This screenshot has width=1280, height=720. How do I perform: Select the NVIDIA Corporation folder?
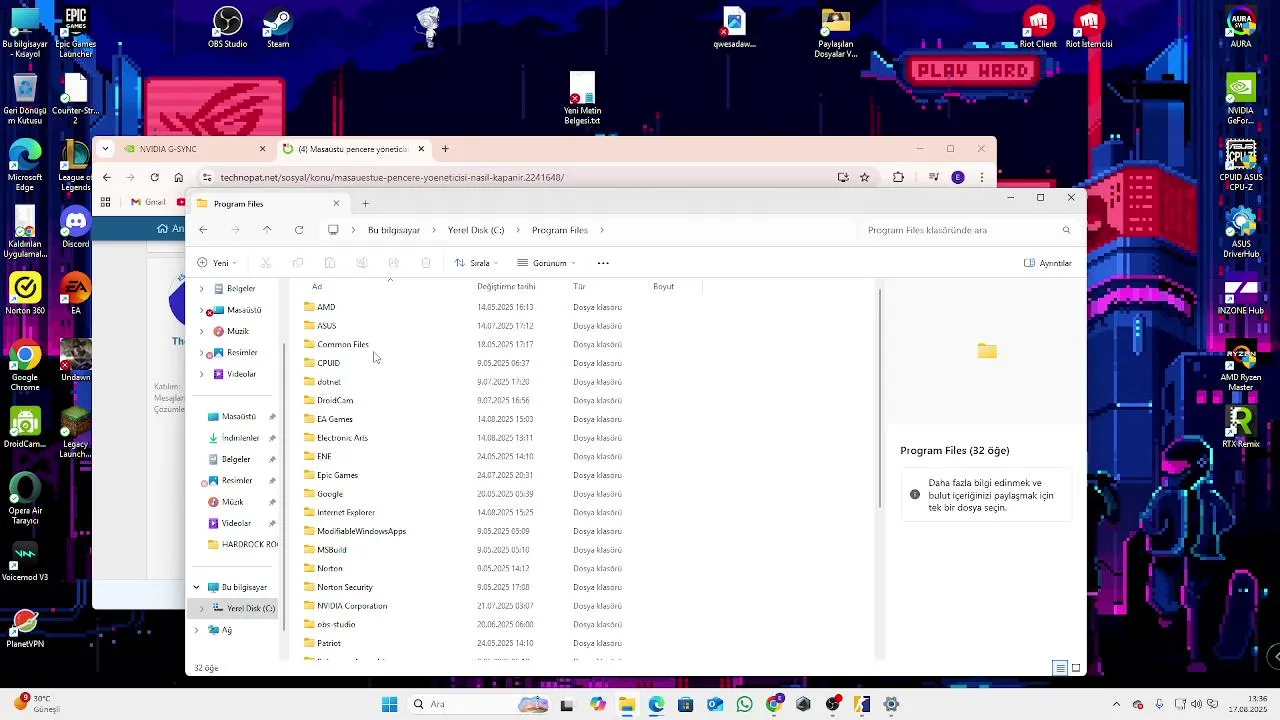(352, 606)
